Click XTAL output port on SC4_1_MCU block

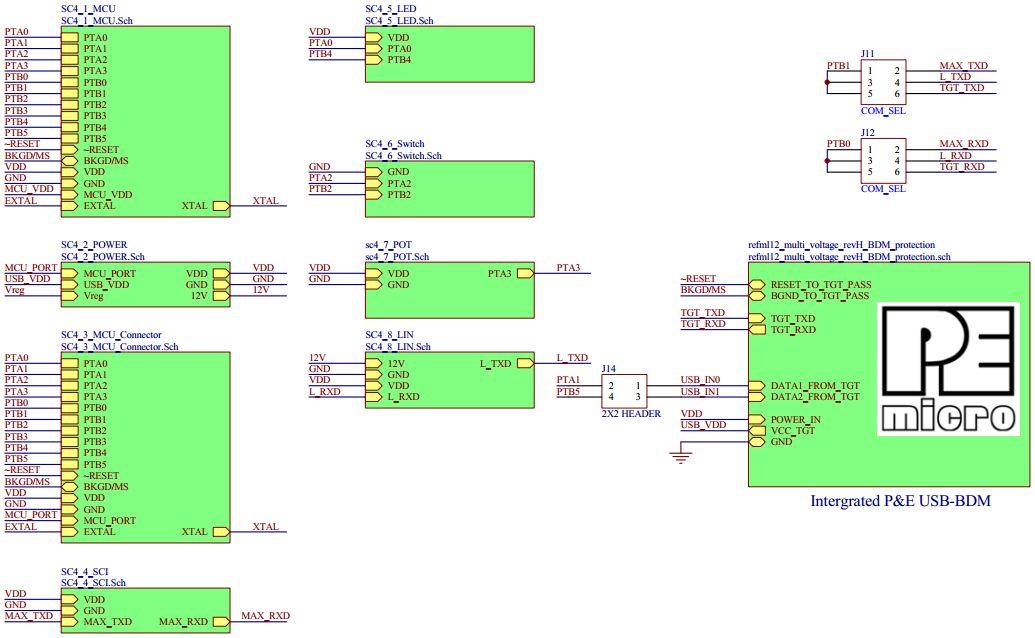pos(220,206)
